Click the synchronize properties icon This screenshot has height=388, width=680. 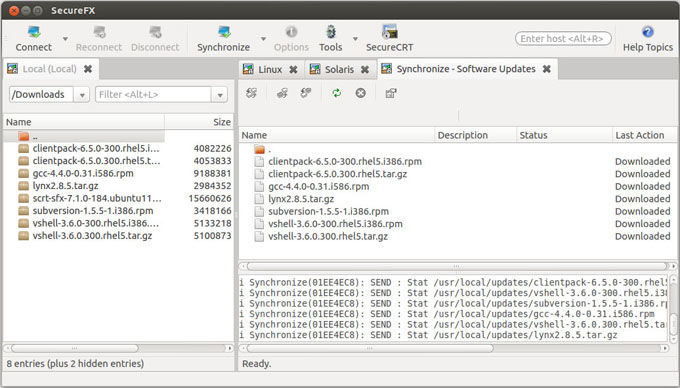pyautogui.click(x=391, y=93)
